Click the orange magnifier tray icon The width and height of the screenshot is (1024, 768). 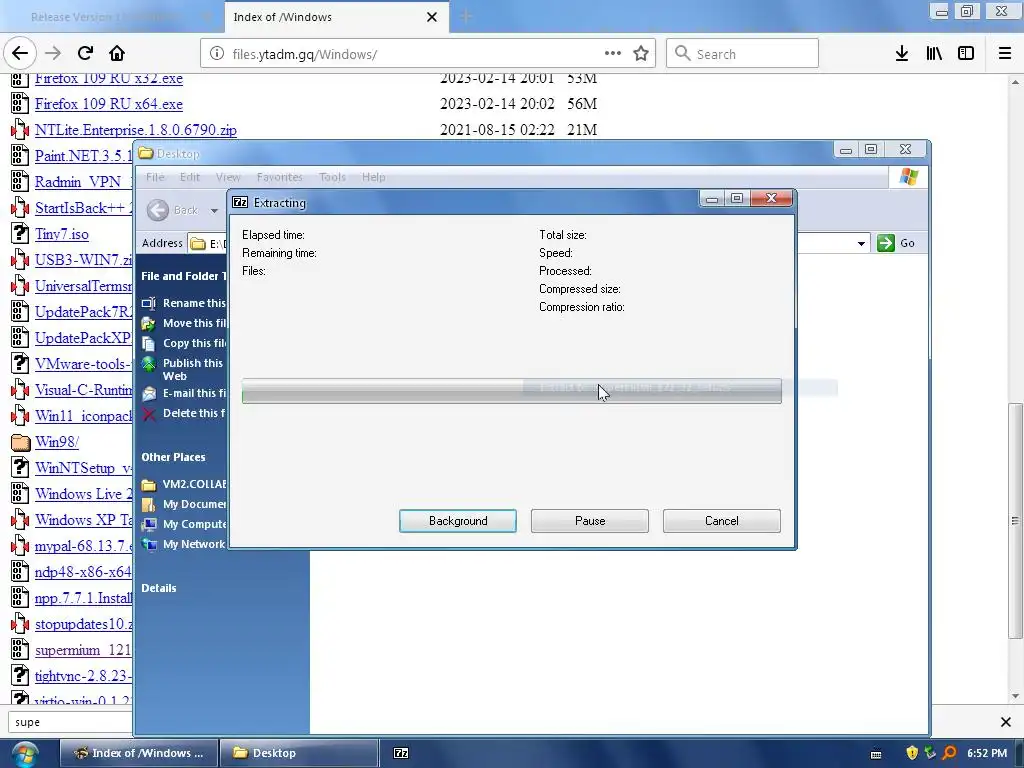950,753
